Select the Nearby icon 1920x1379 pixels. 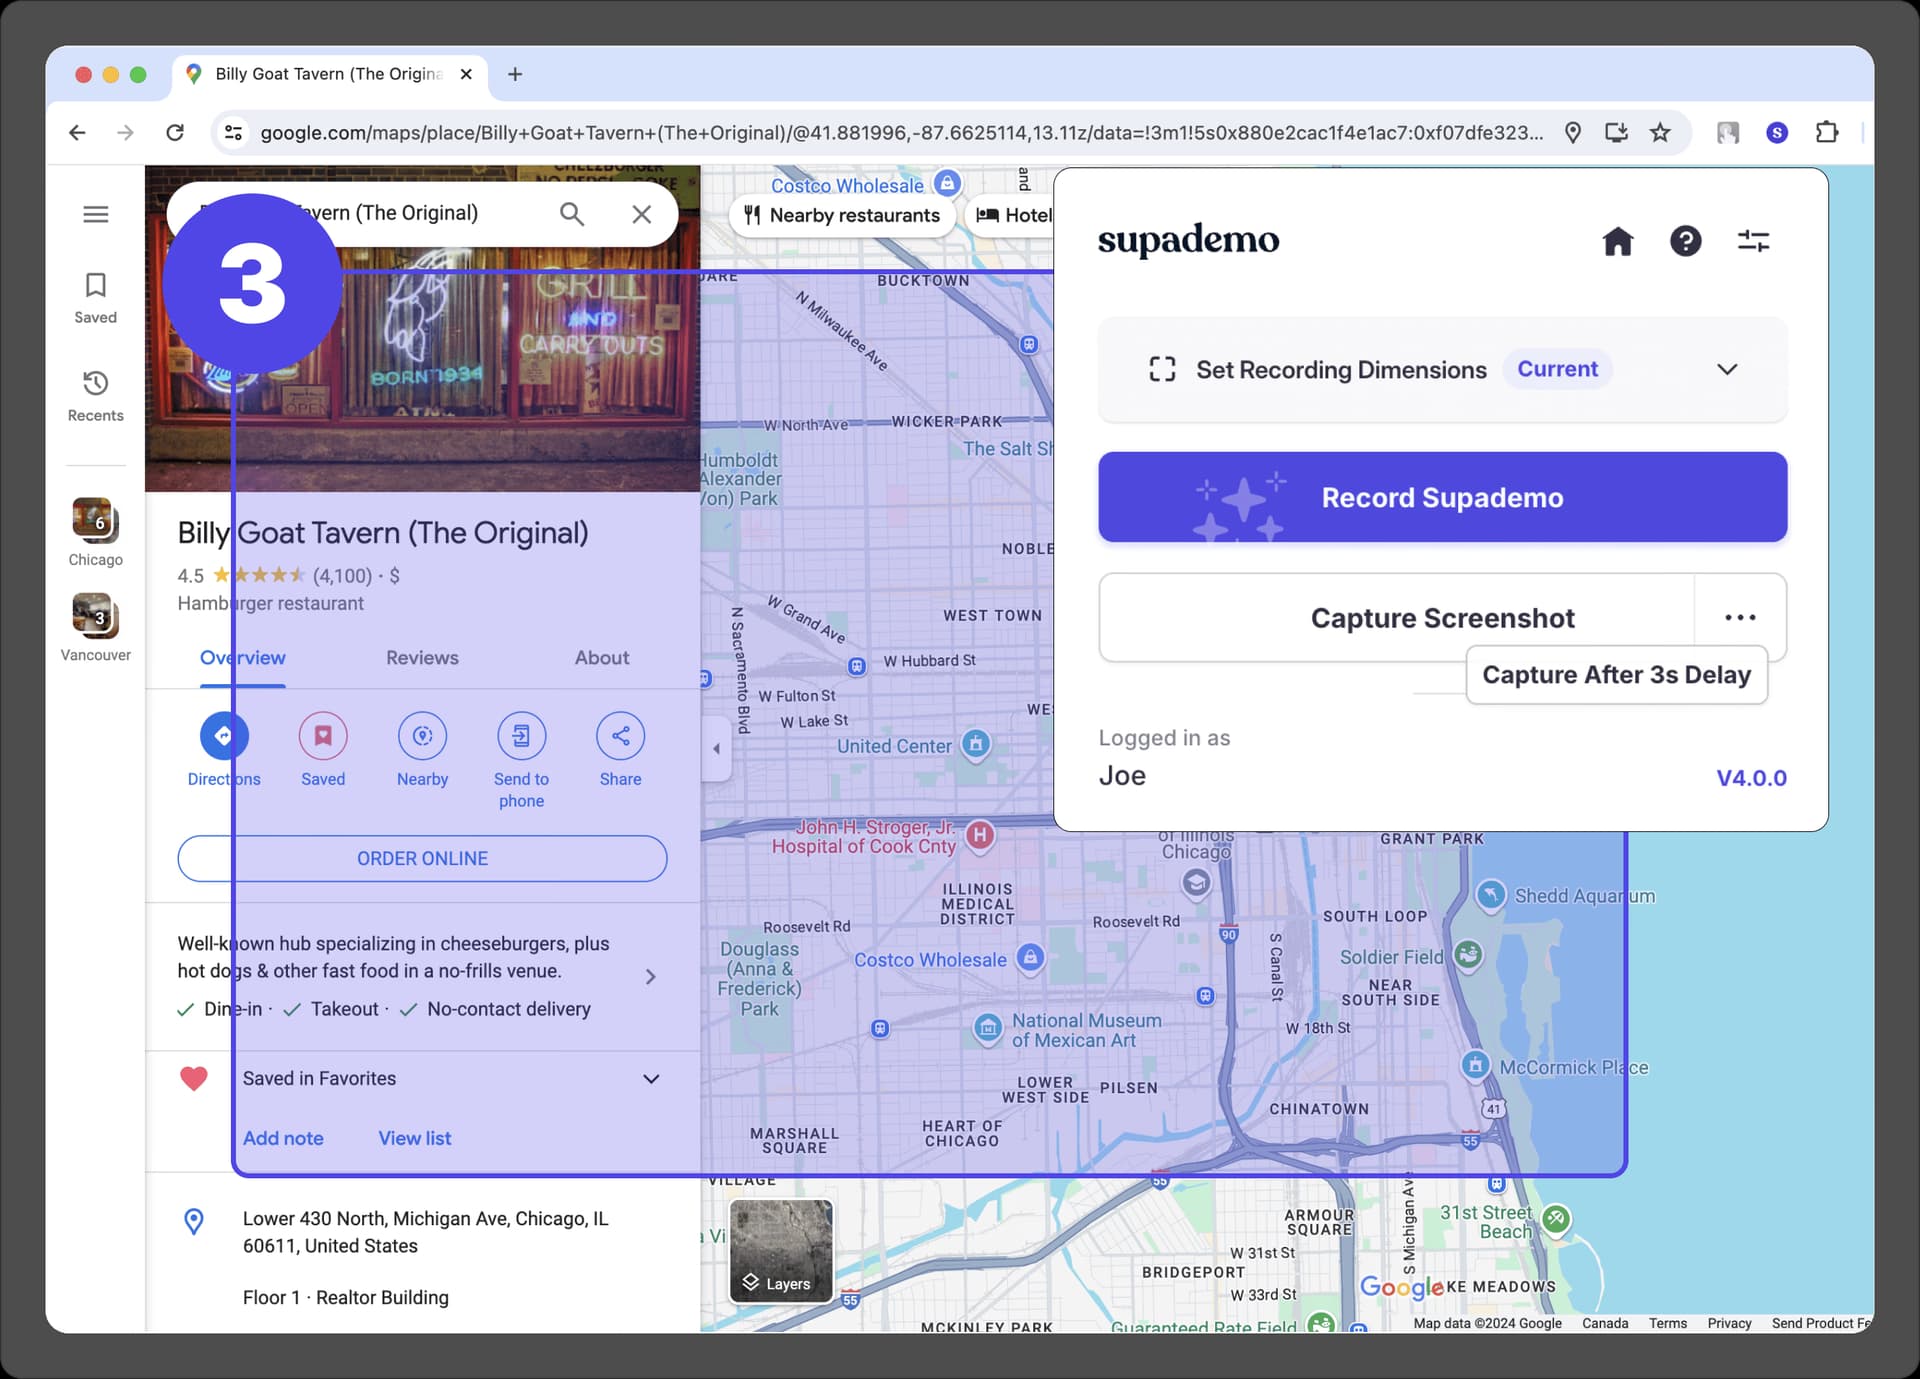(422, 736)
